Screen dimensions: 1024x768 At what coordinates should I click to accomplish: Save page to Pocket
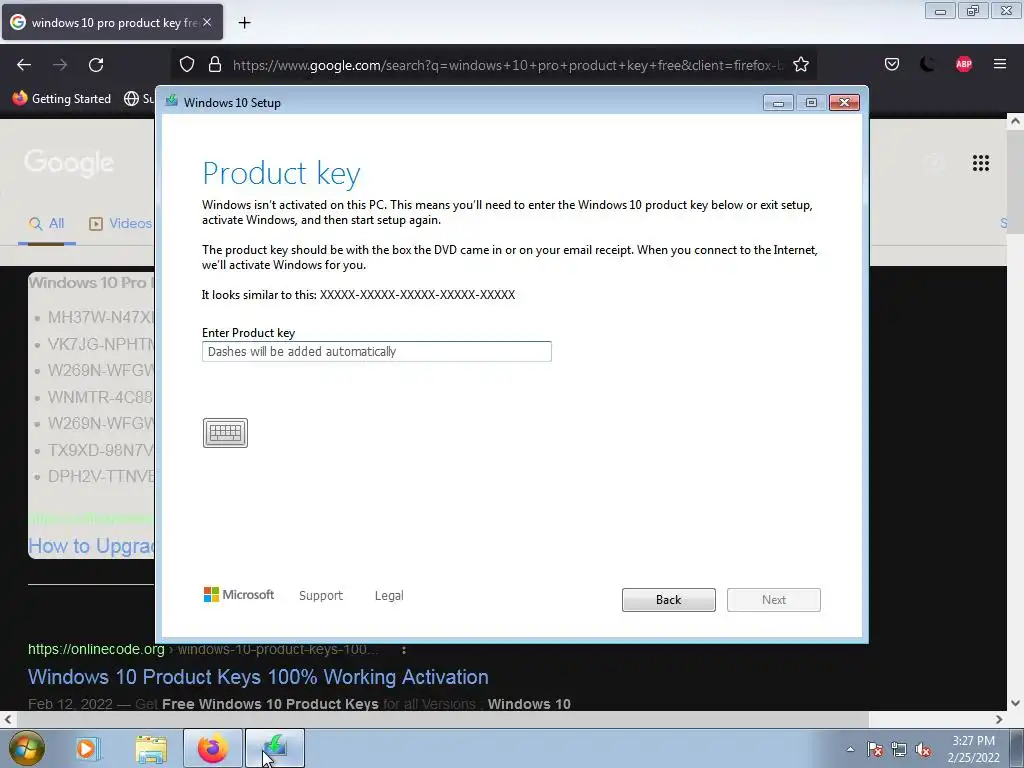[x=892, y=64]
